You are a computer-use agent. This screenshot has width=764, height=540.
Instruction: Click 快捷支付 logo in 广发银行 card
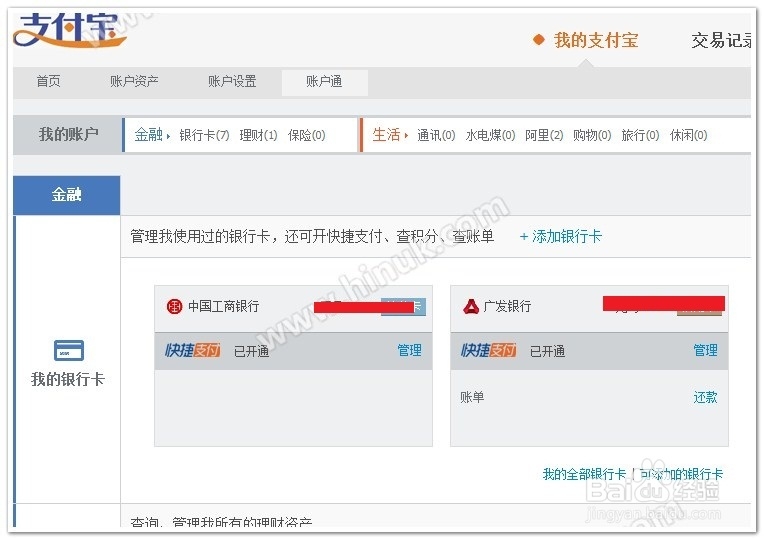[x=489, y=350]
